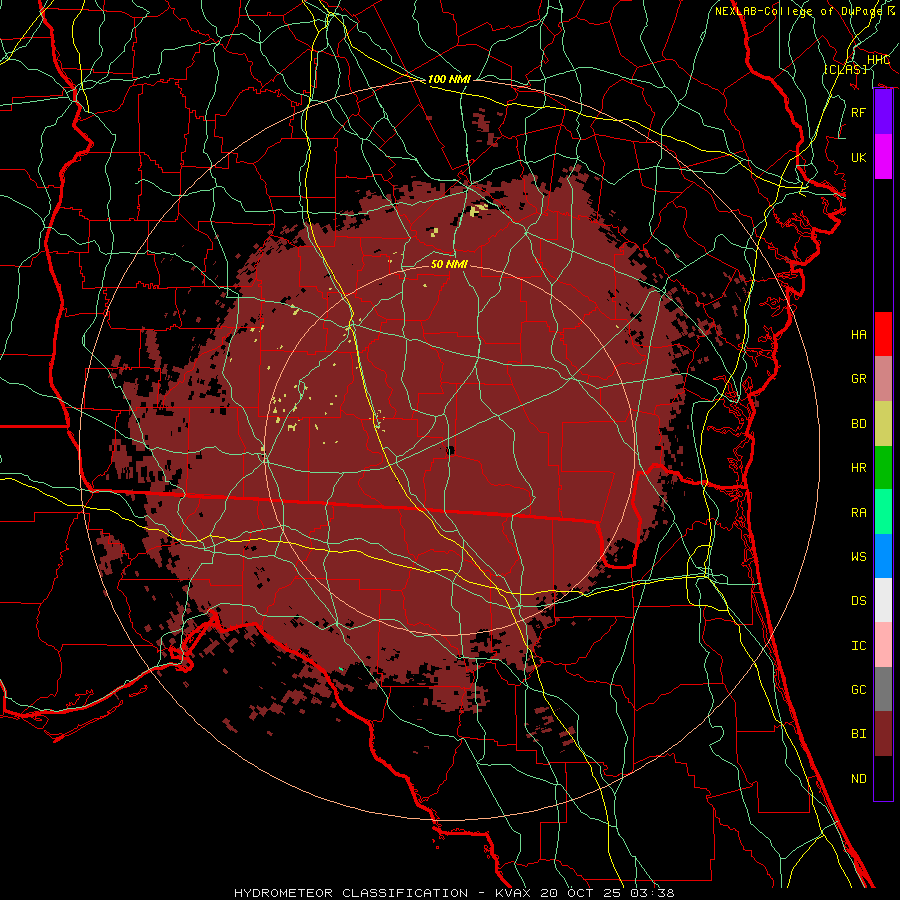The height and width of the screenshot is (900, 900).
Task: Click the UK legend label text
Action: pyautogui.click(x=859, y=157)
